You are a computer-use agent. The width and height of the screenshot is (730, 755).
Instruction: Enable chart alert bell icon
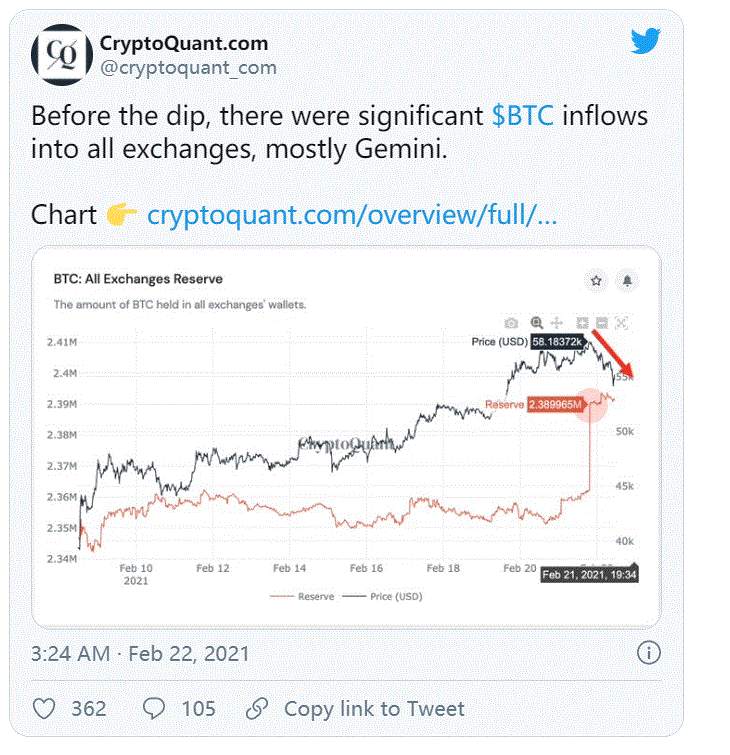coord(627,280)
